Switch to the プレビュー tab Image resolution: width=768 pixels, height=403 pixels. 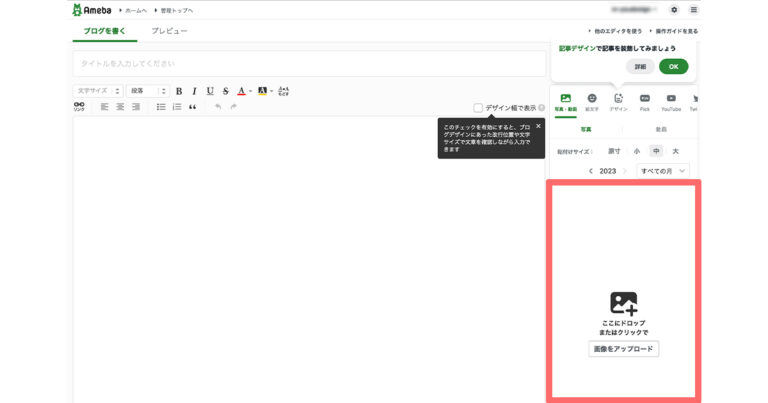tap(169, 32)
